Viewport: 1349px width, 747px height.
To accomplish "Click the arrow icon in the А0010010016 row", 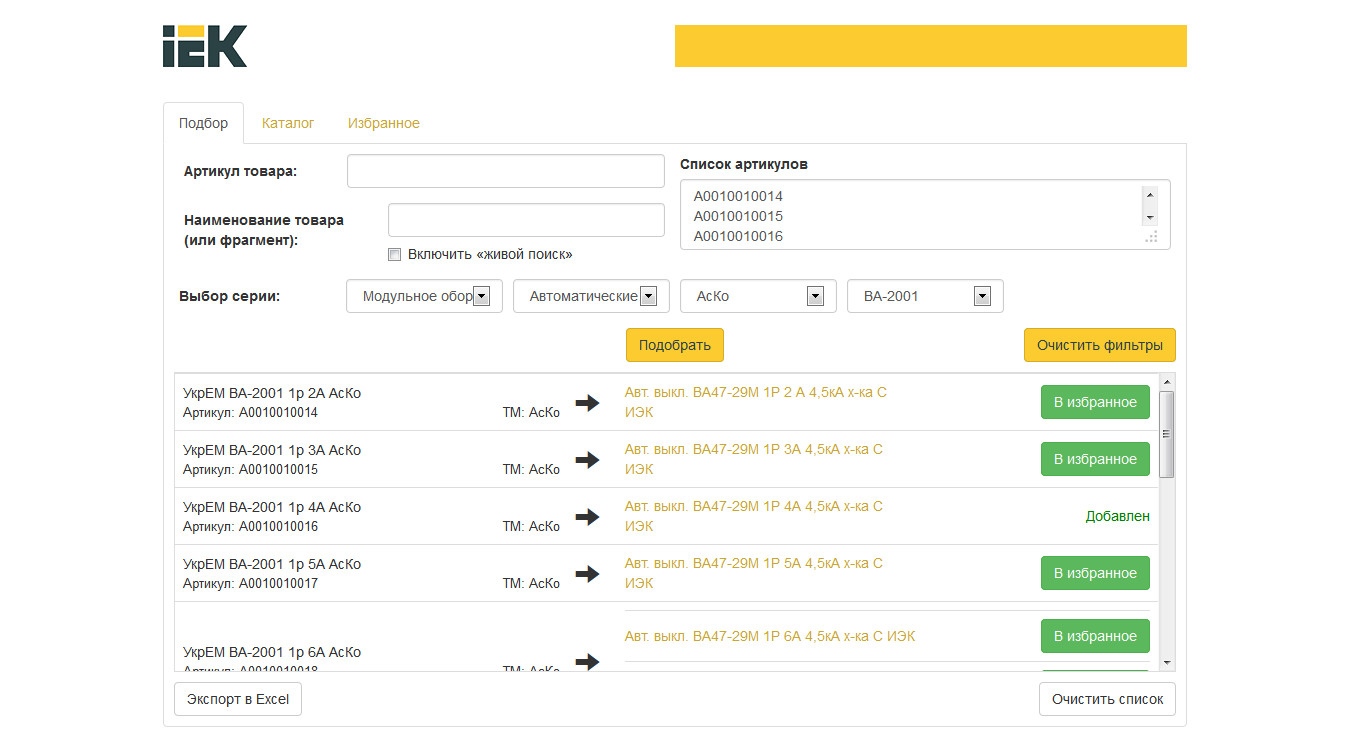I will click(587, 517).
